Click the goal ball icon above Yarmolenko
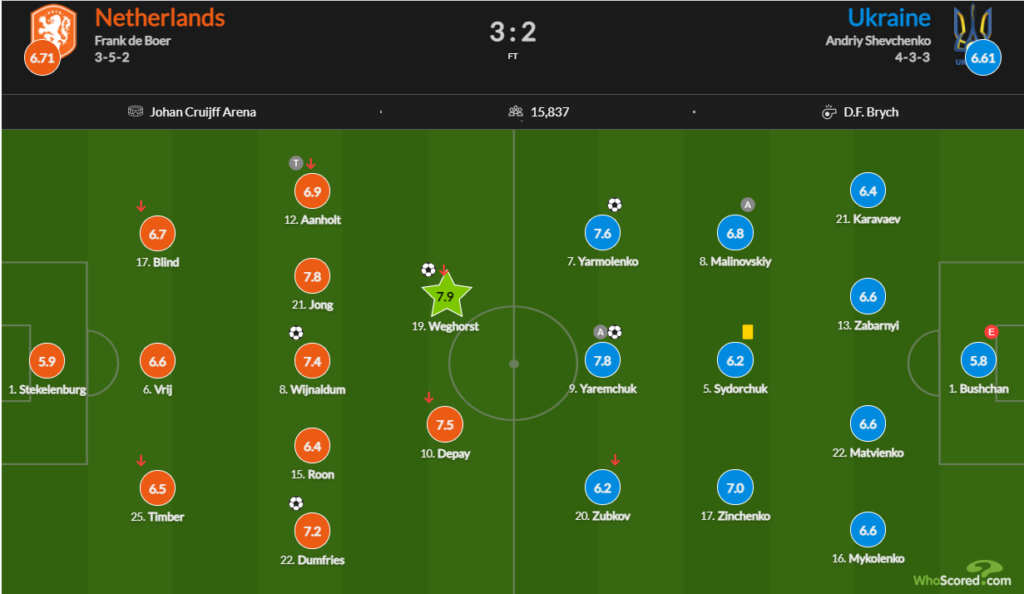Screen dimensions: 1024x594 614,205
